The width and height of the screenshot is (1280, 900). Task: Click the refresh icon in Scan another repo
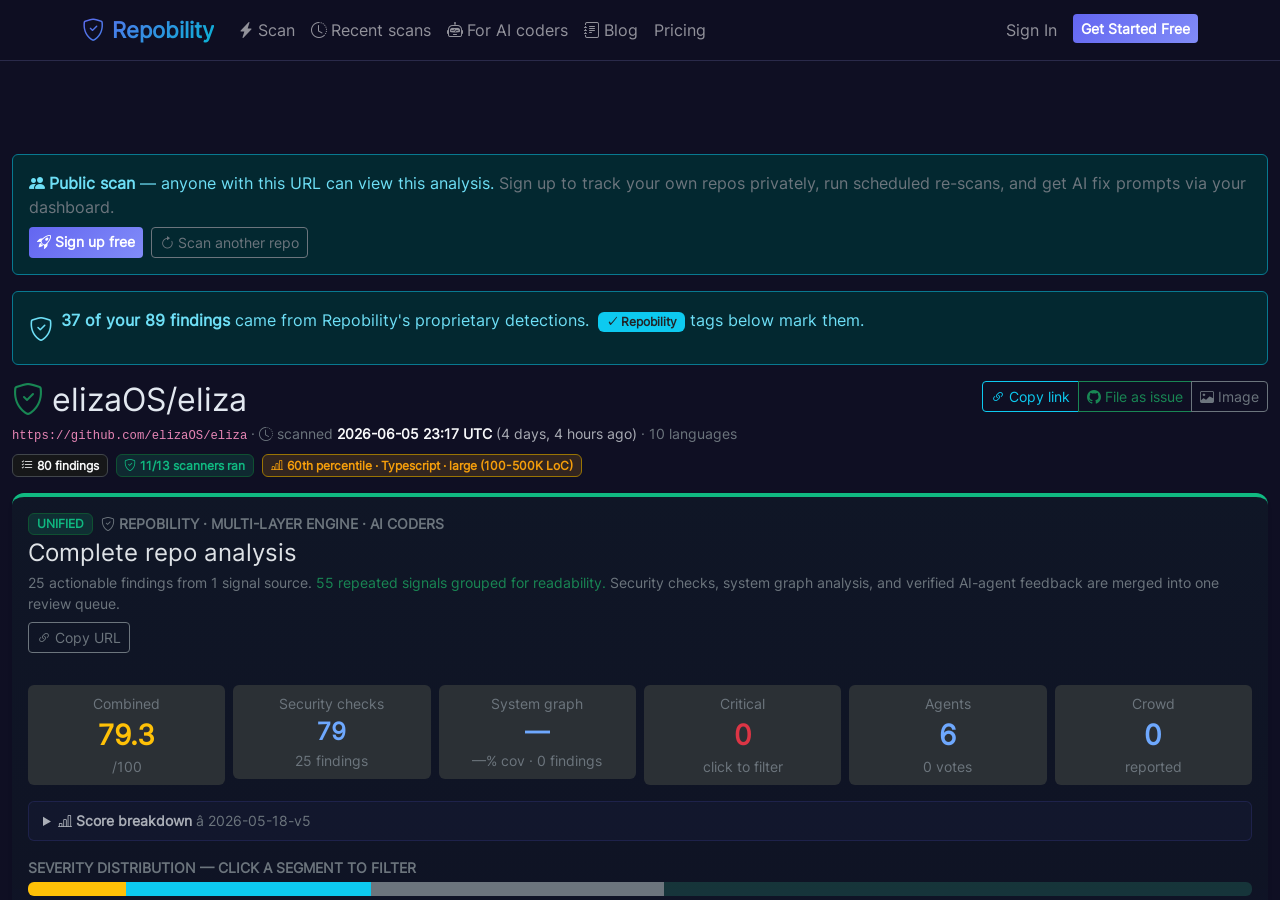(167, 243)
